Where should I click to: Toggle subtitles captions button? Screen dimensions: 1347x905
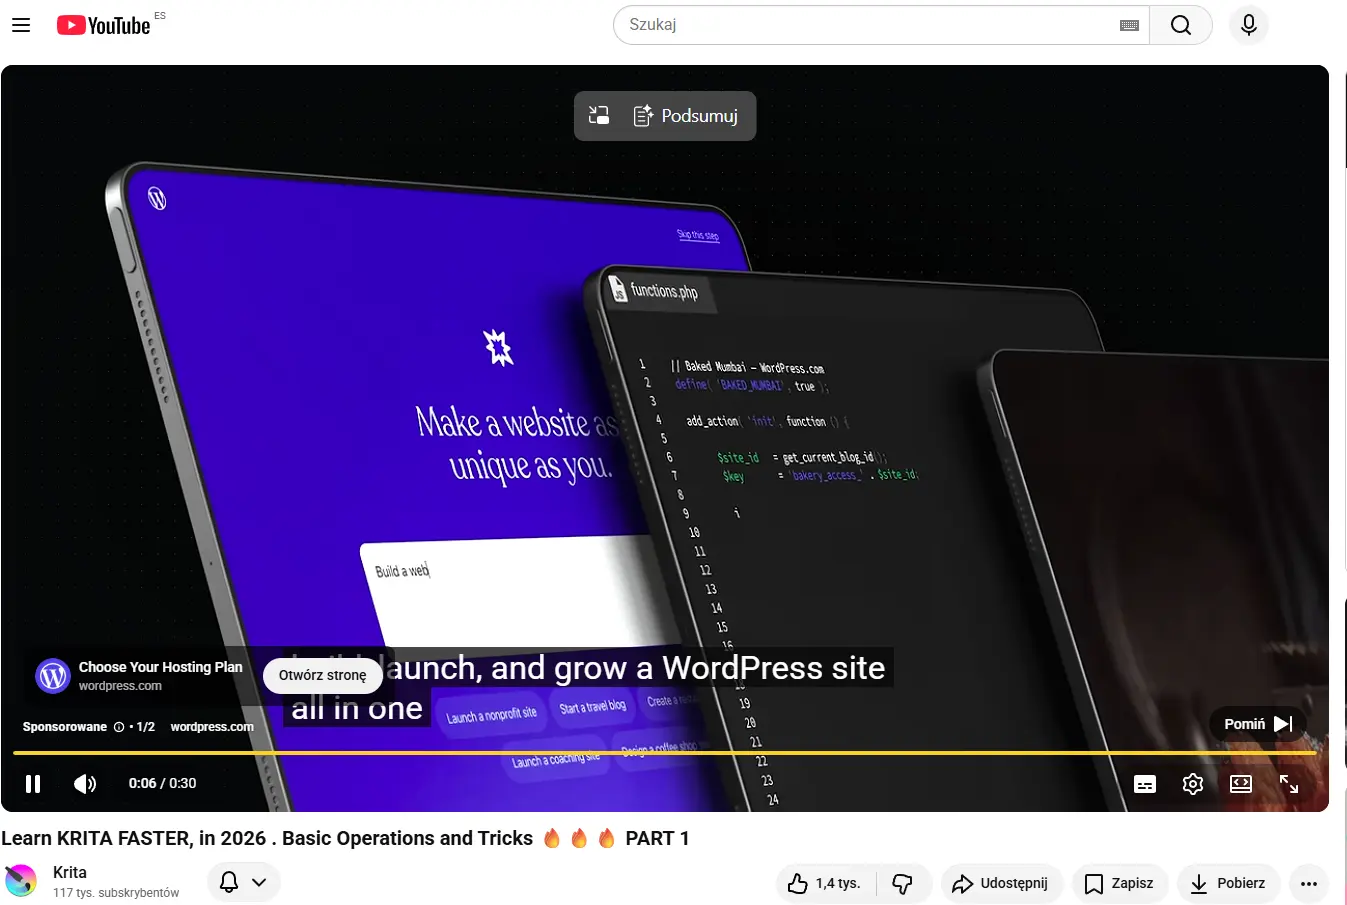click(x=1145, y=784)
